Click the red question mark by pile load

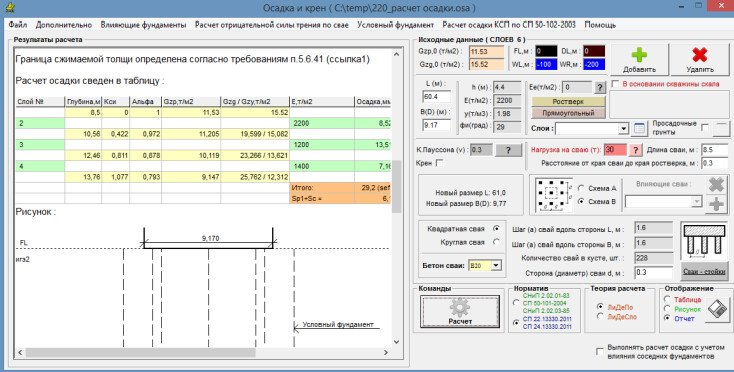tap(635, 150)
